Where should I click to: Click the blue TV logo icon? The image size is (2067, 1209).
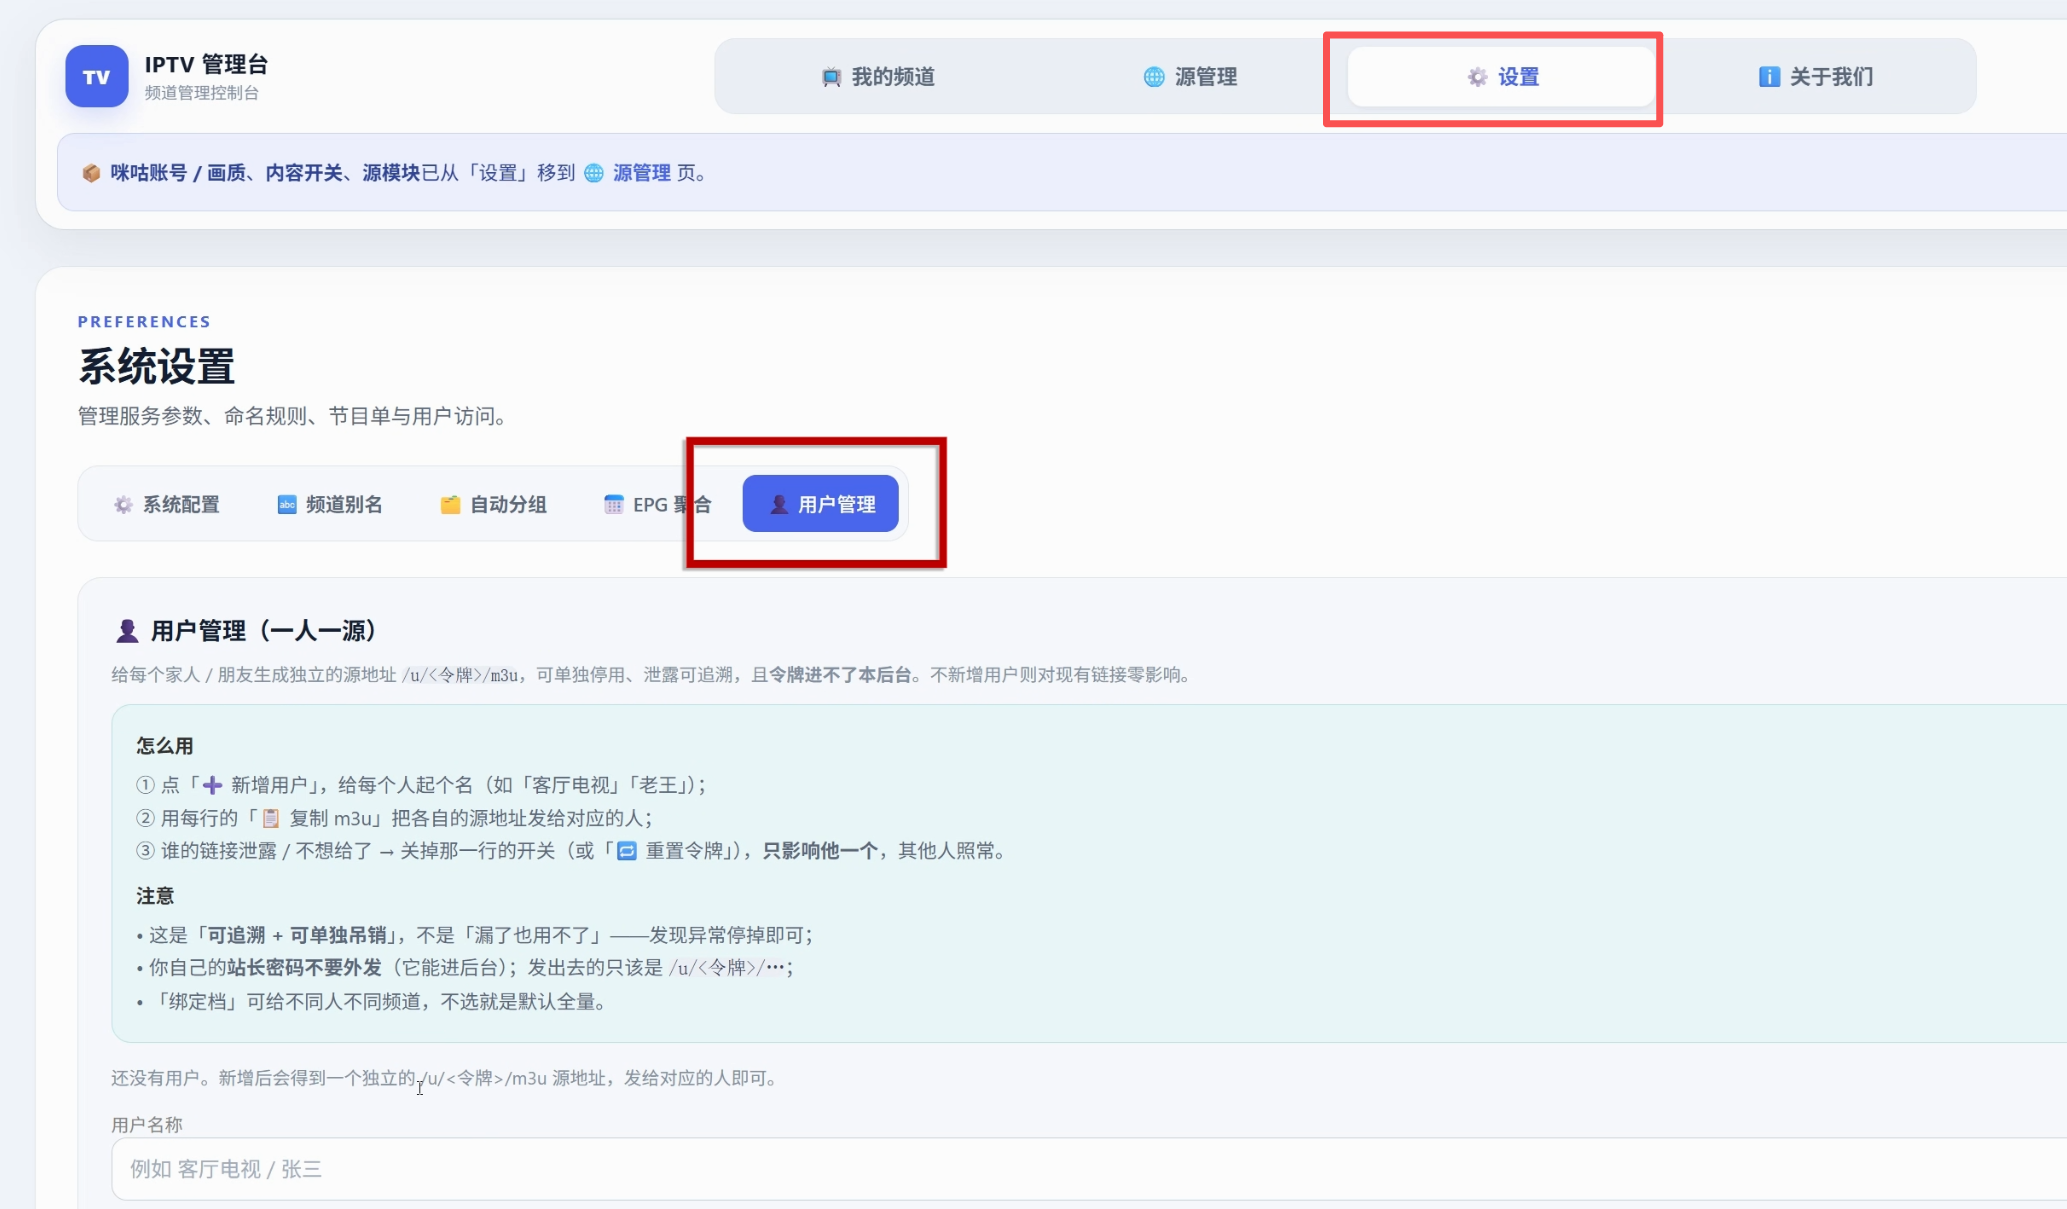pyautogui.click(x=97, y=76)
